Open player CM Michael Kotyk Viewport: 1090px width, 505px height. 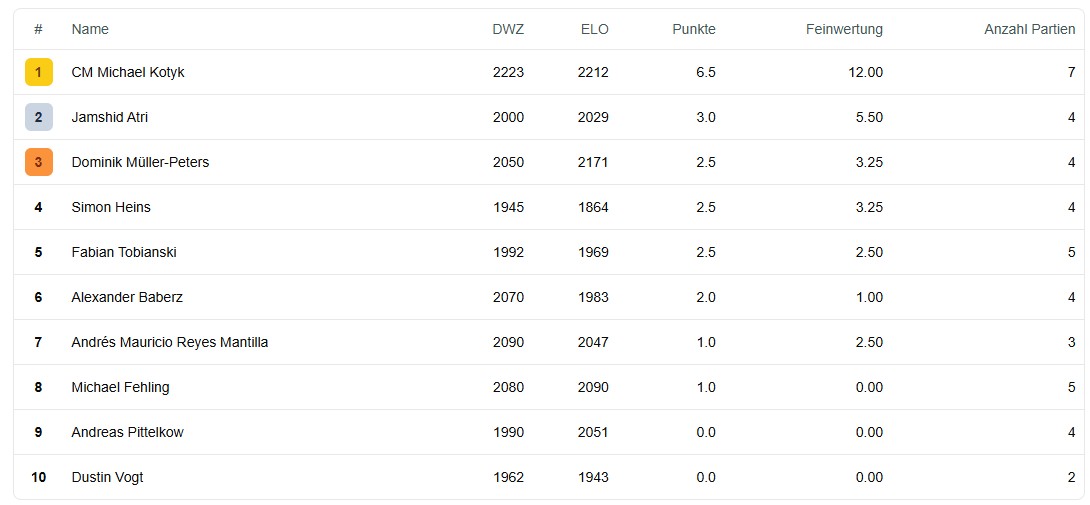point(128,72)
